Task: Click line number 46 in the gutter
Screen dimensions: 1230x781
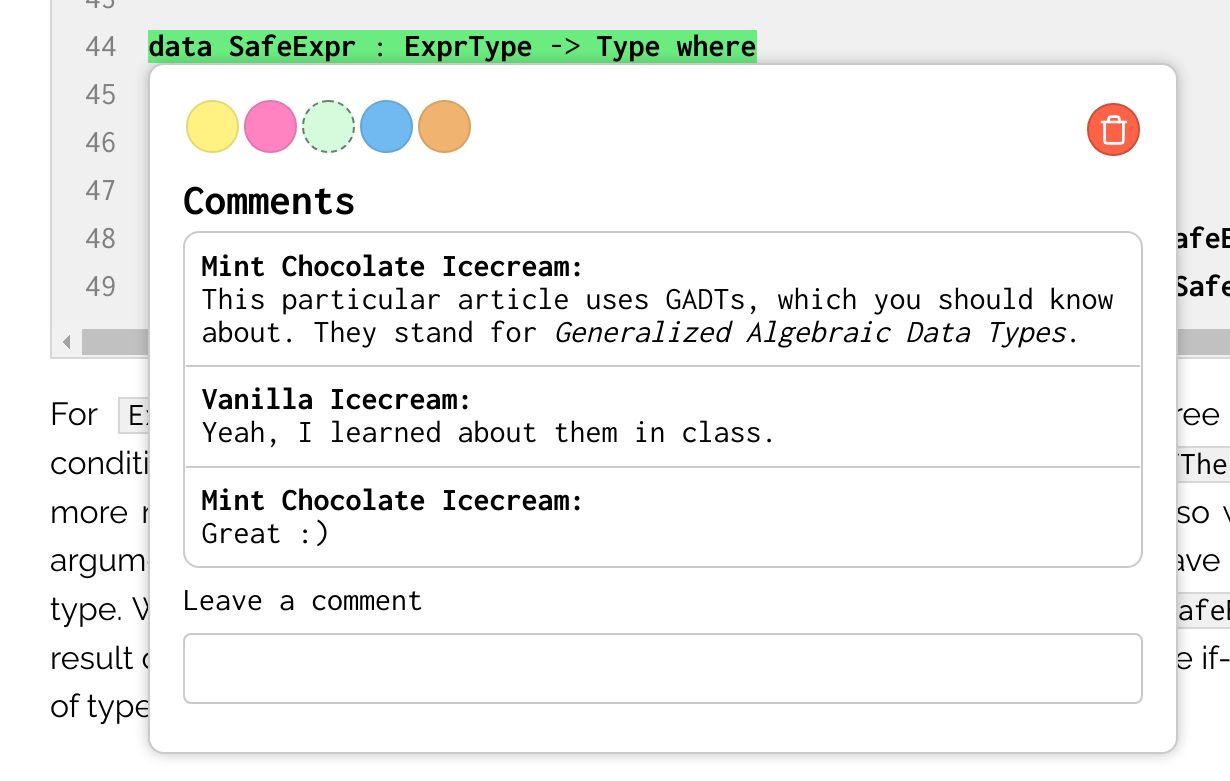Action: pos(100,143)
